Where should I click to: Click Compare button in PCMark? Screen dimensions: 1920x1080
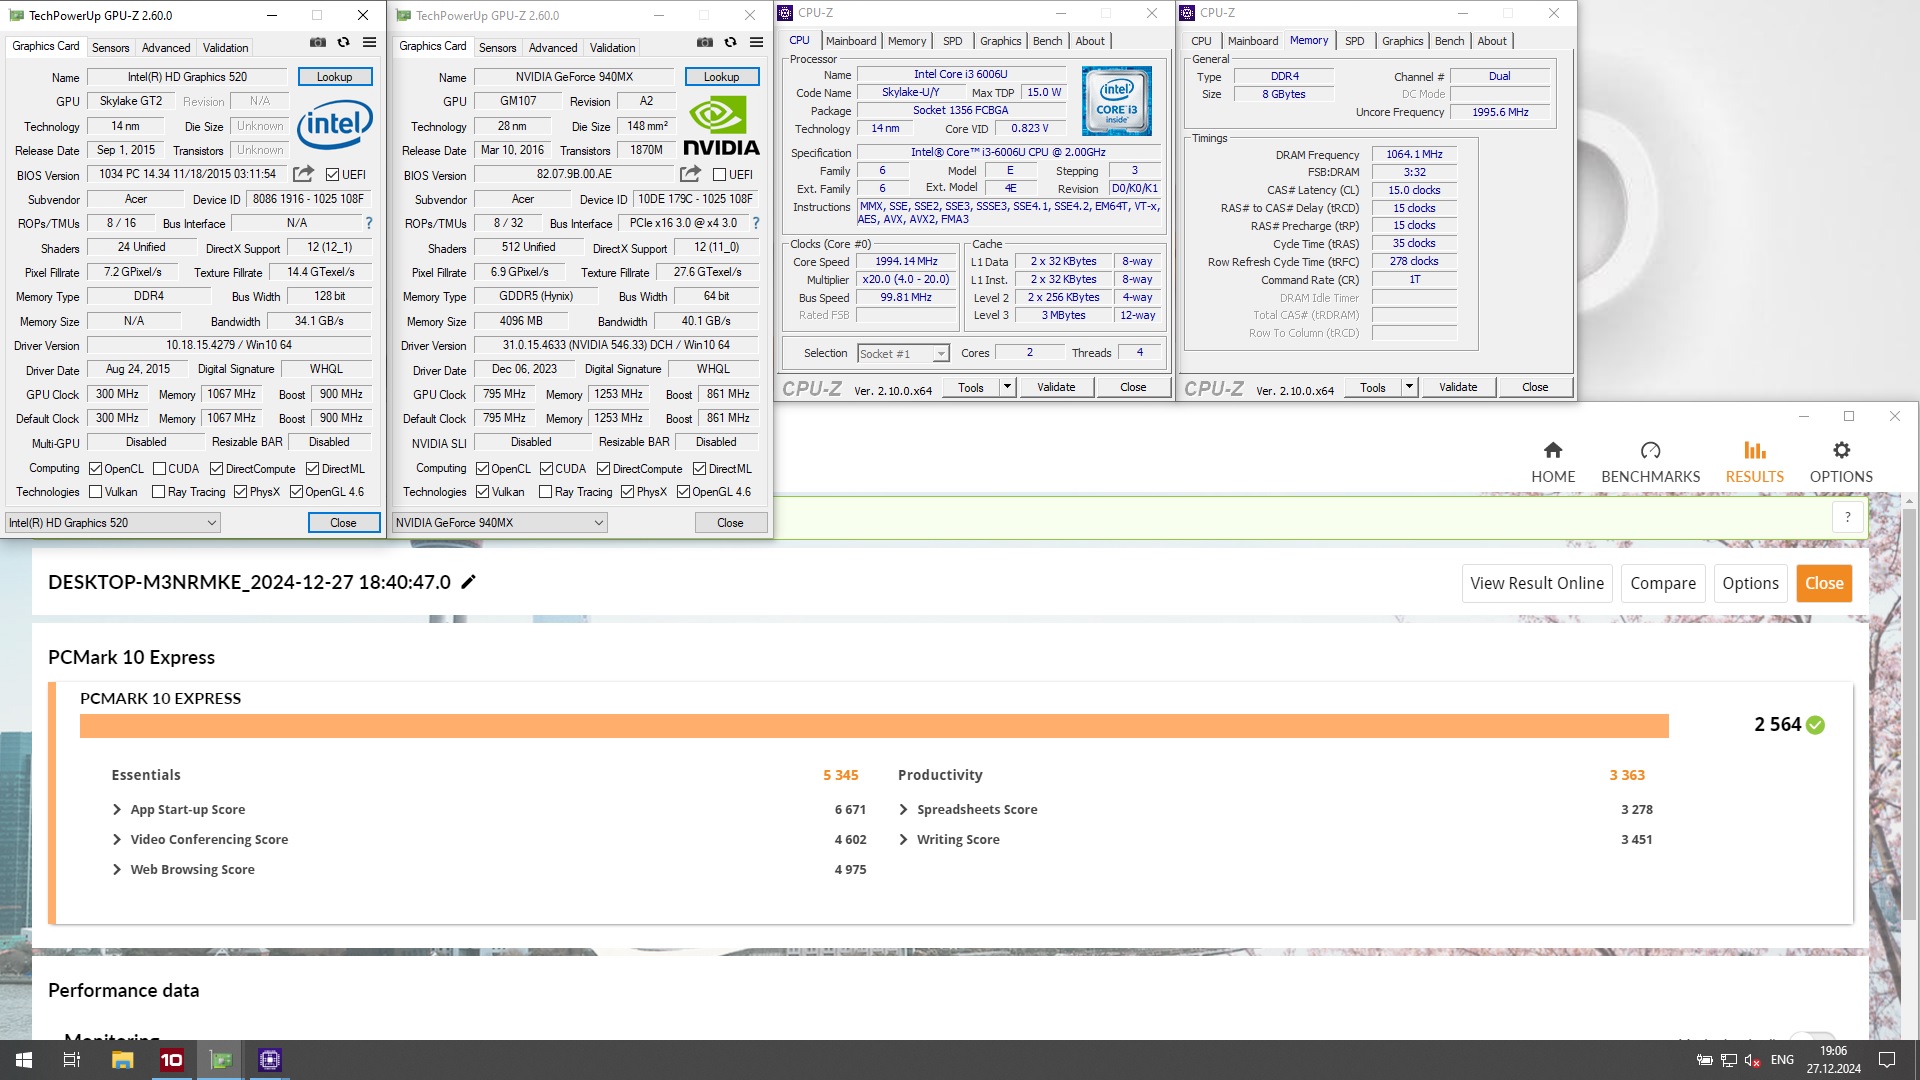point(1663,583)
